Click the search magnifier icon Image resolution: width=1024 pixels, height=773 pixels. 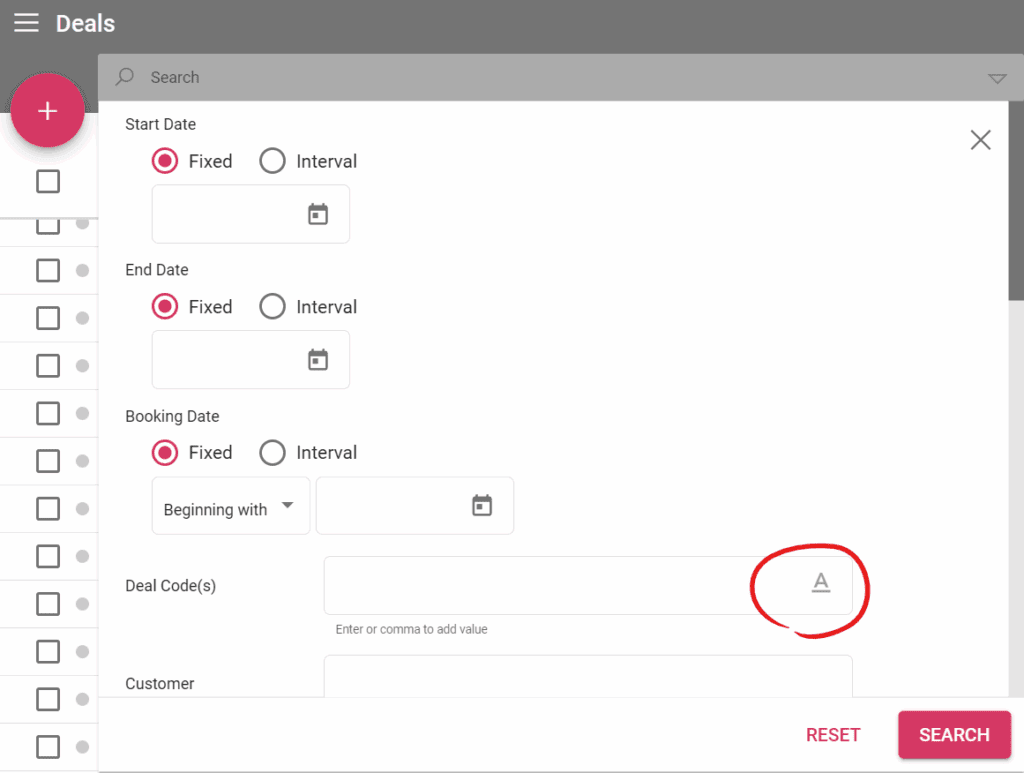point(125,77)
